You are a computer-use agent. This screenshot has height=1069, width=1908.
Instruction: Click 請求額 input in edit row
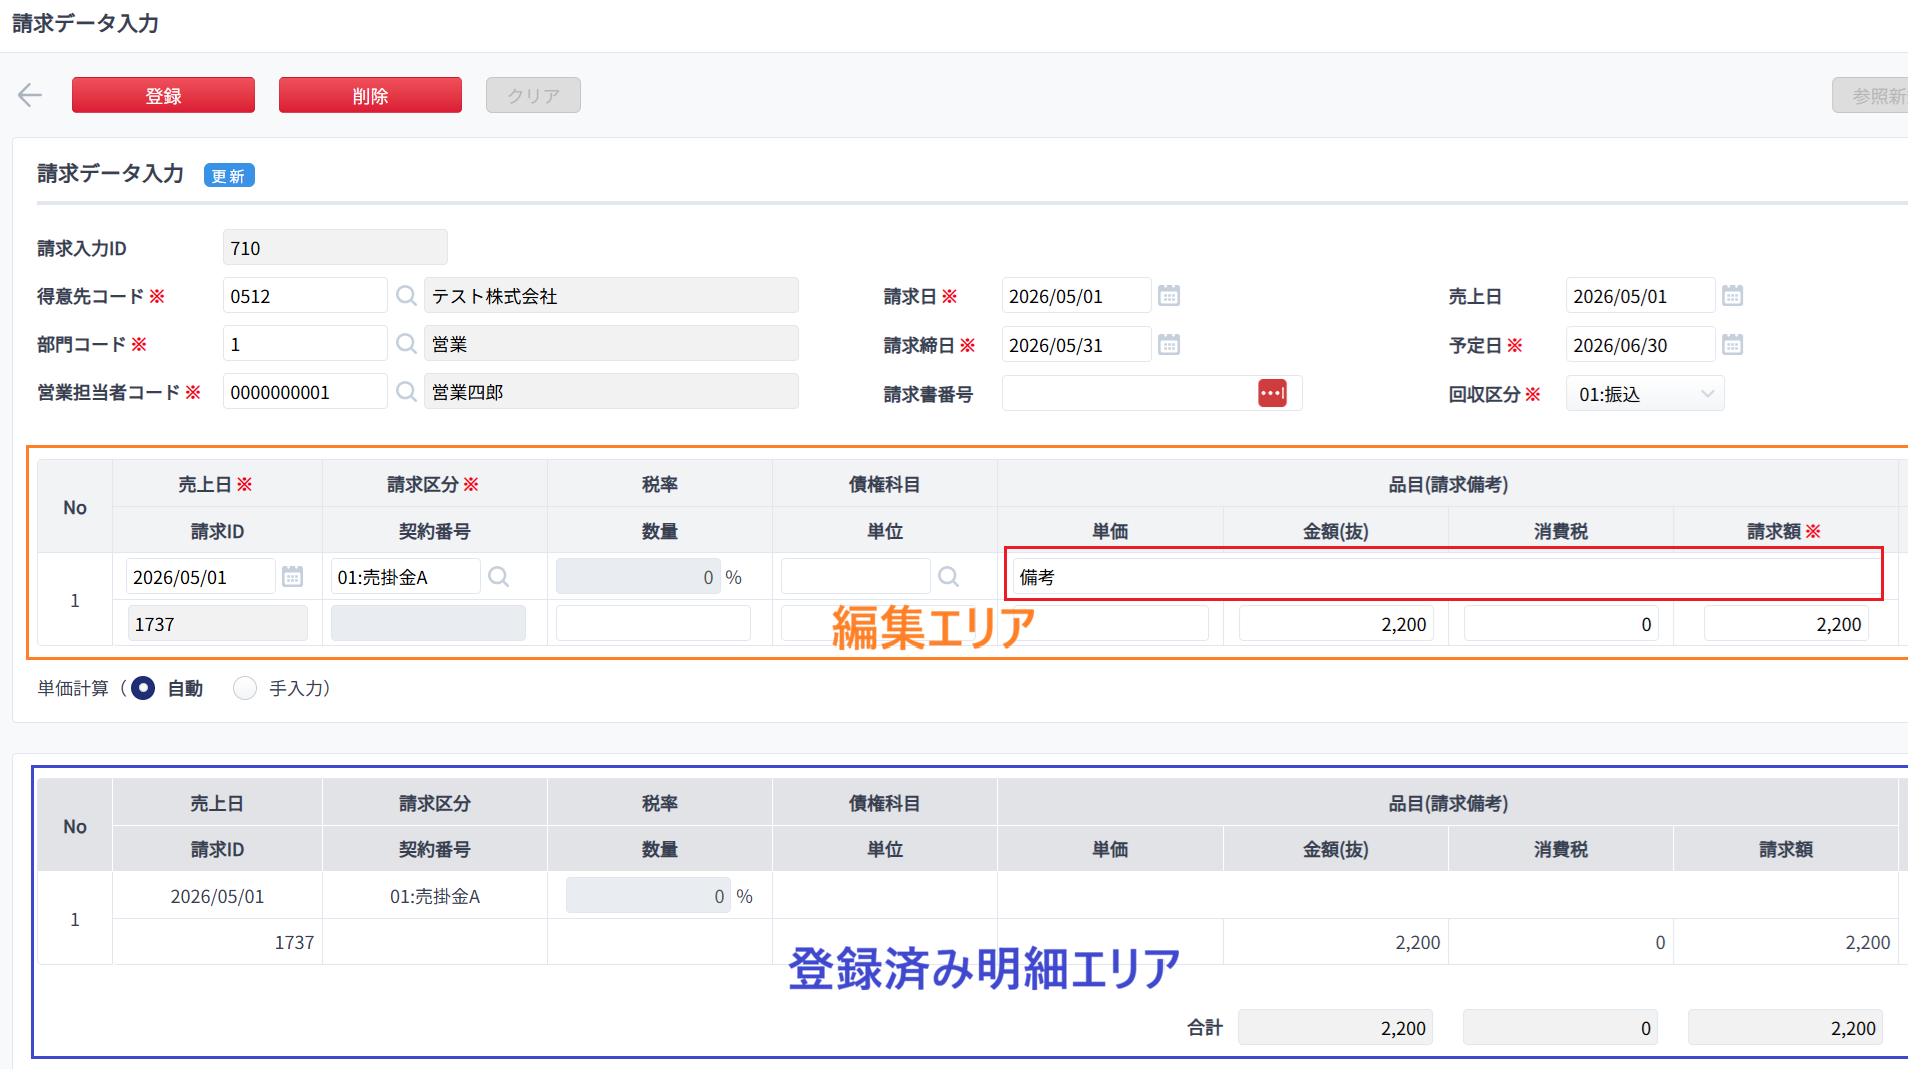pyautogui.click(x=1786, y=624)
